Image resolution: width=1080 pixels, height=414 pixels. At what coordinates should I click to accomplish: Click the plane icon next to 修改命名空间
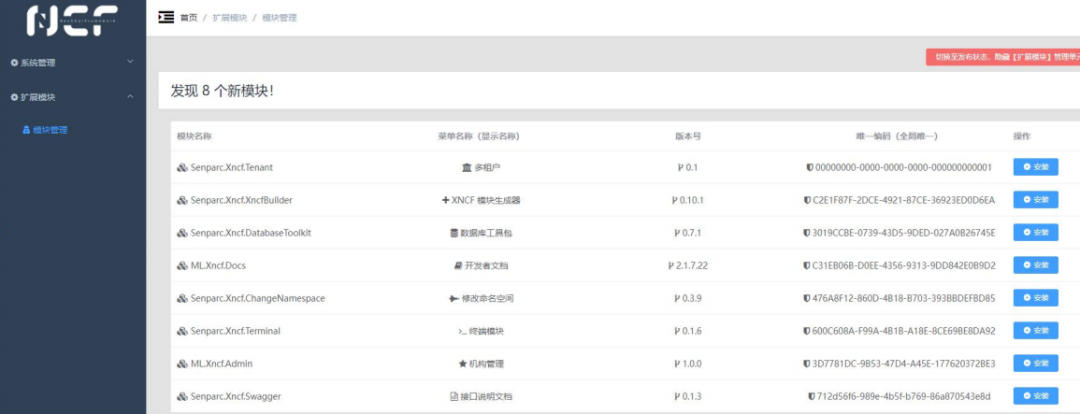coord(453,298)
